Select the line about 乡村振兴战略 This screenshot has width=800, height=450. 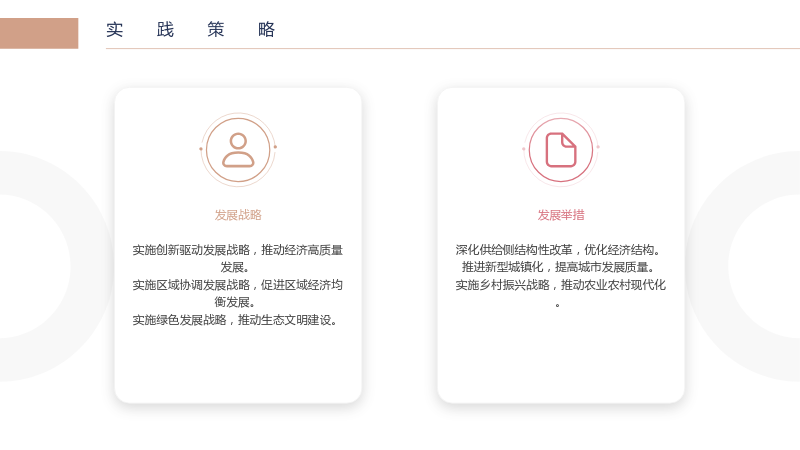point(560,285)
